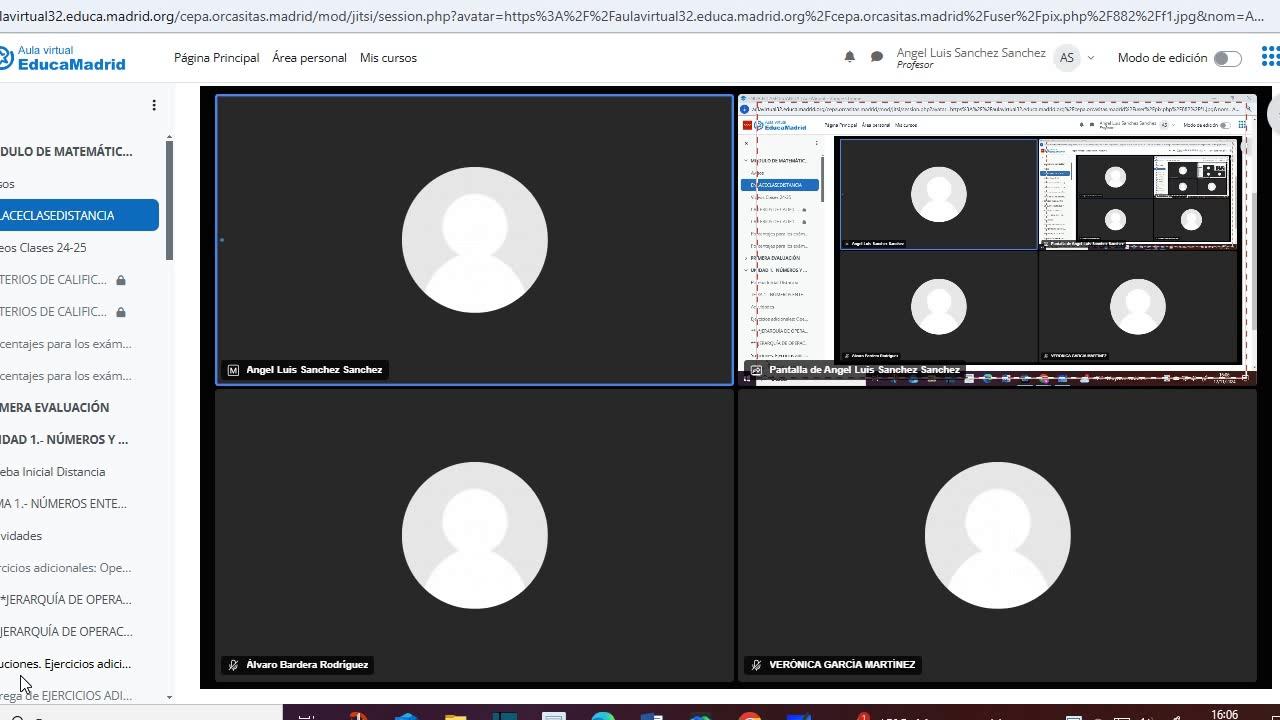Open the messages chat bubble icon
This screenshot has width=1280, height=720.
click(x=877, y=58)
